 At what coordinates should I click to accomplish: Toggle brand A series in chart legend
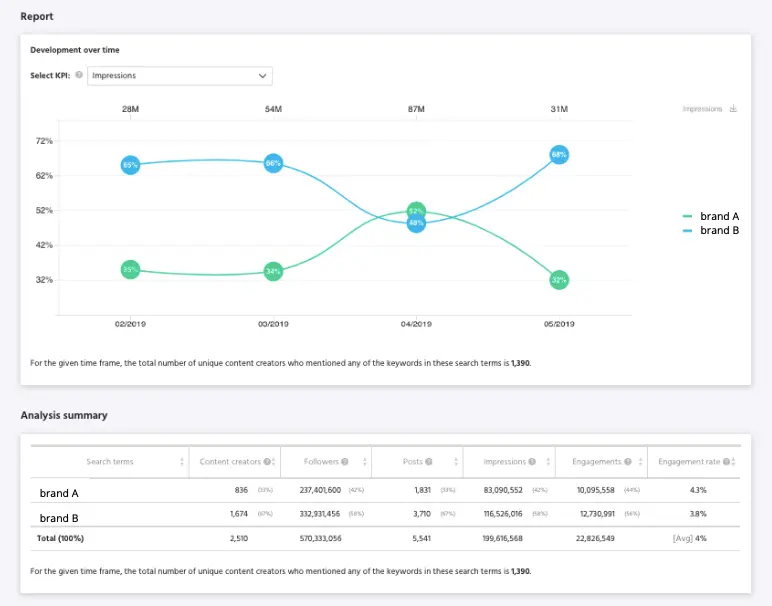pos(710,216)
